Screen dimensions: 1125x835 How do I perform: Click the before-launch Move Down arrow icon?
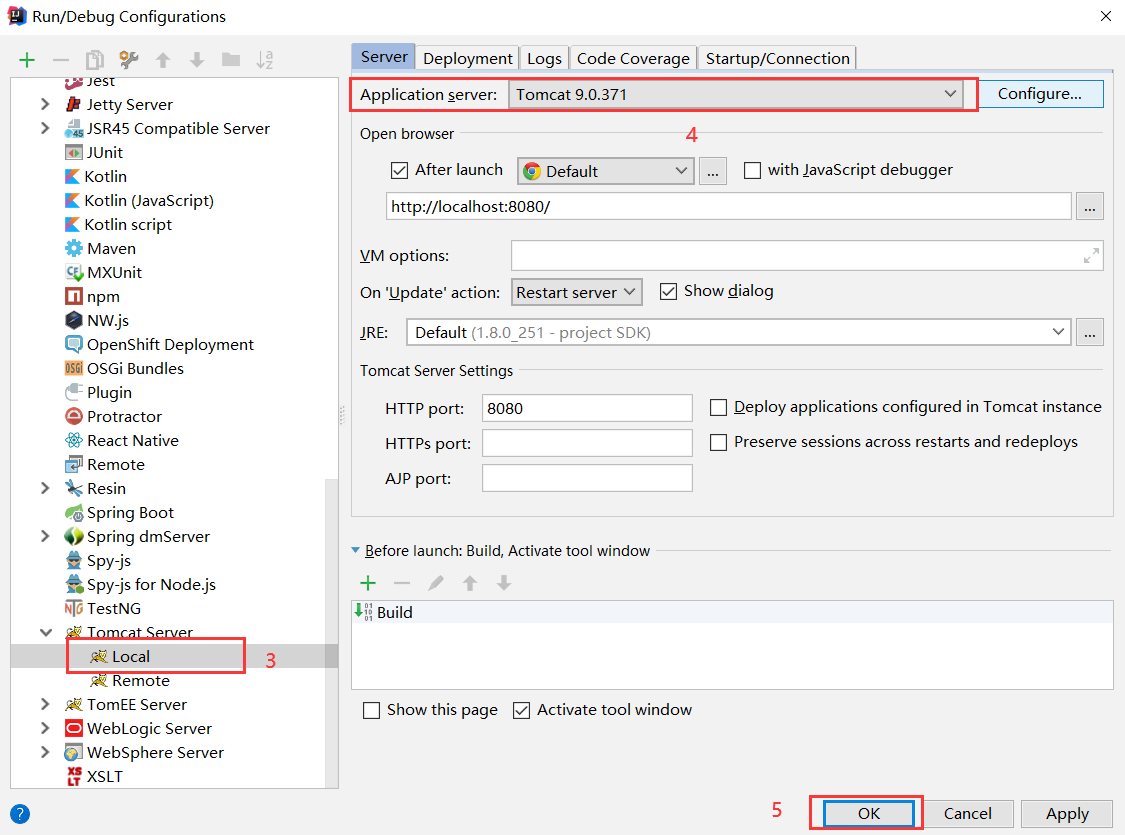tap(504, 583)
